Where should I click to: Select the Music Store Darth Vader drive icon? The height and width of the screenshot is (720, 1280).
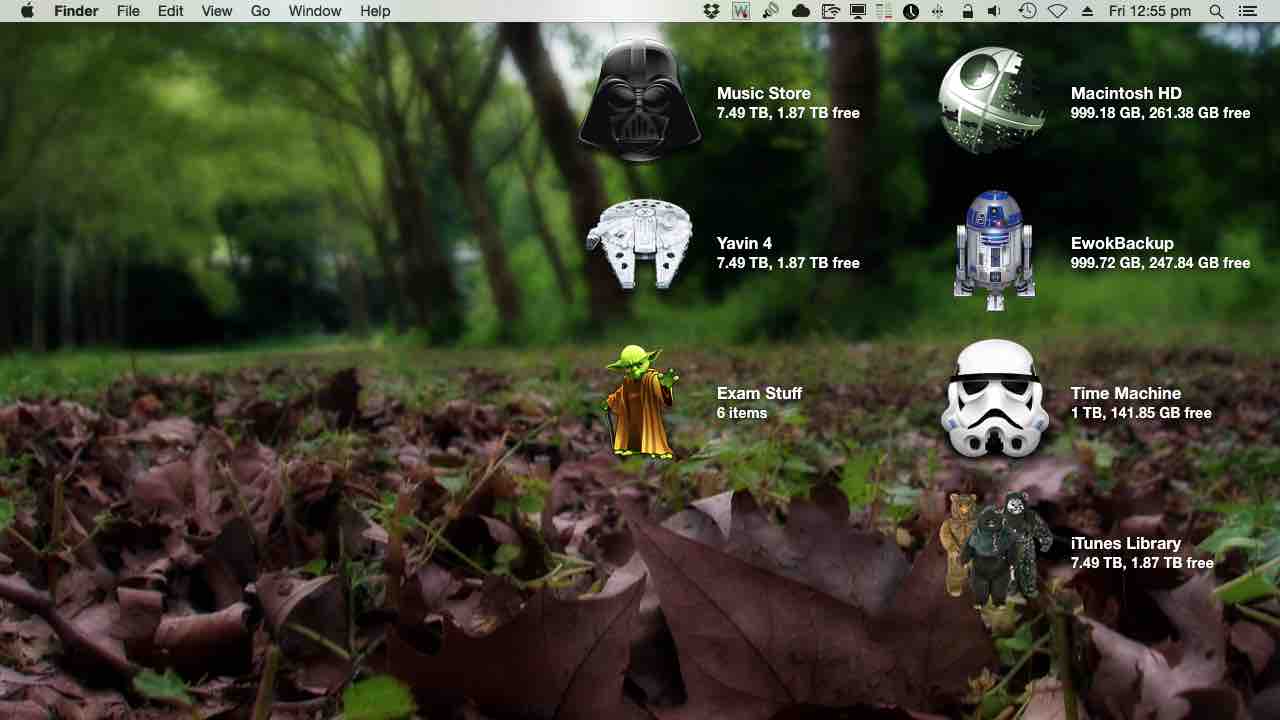(x=640, y=100)
